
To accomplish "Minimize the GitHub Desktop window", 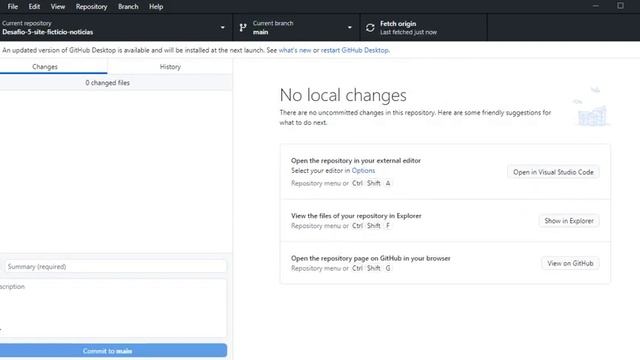I will click(596, 6).
